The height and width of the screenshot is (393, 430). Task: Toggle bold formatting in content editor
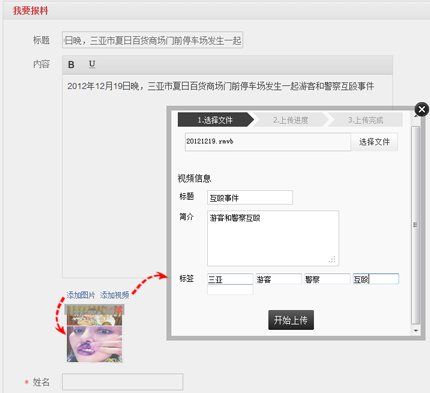click(x=71, y=65)
